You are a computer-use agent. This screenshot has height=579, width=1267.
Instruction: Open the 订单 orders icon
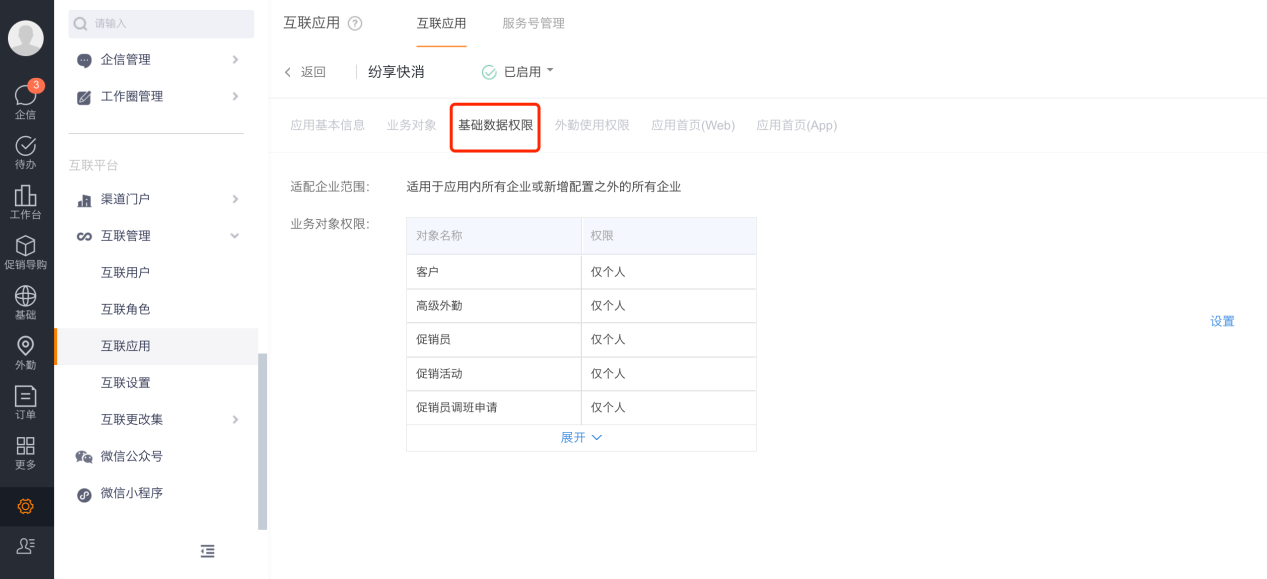tap(26, 395)
